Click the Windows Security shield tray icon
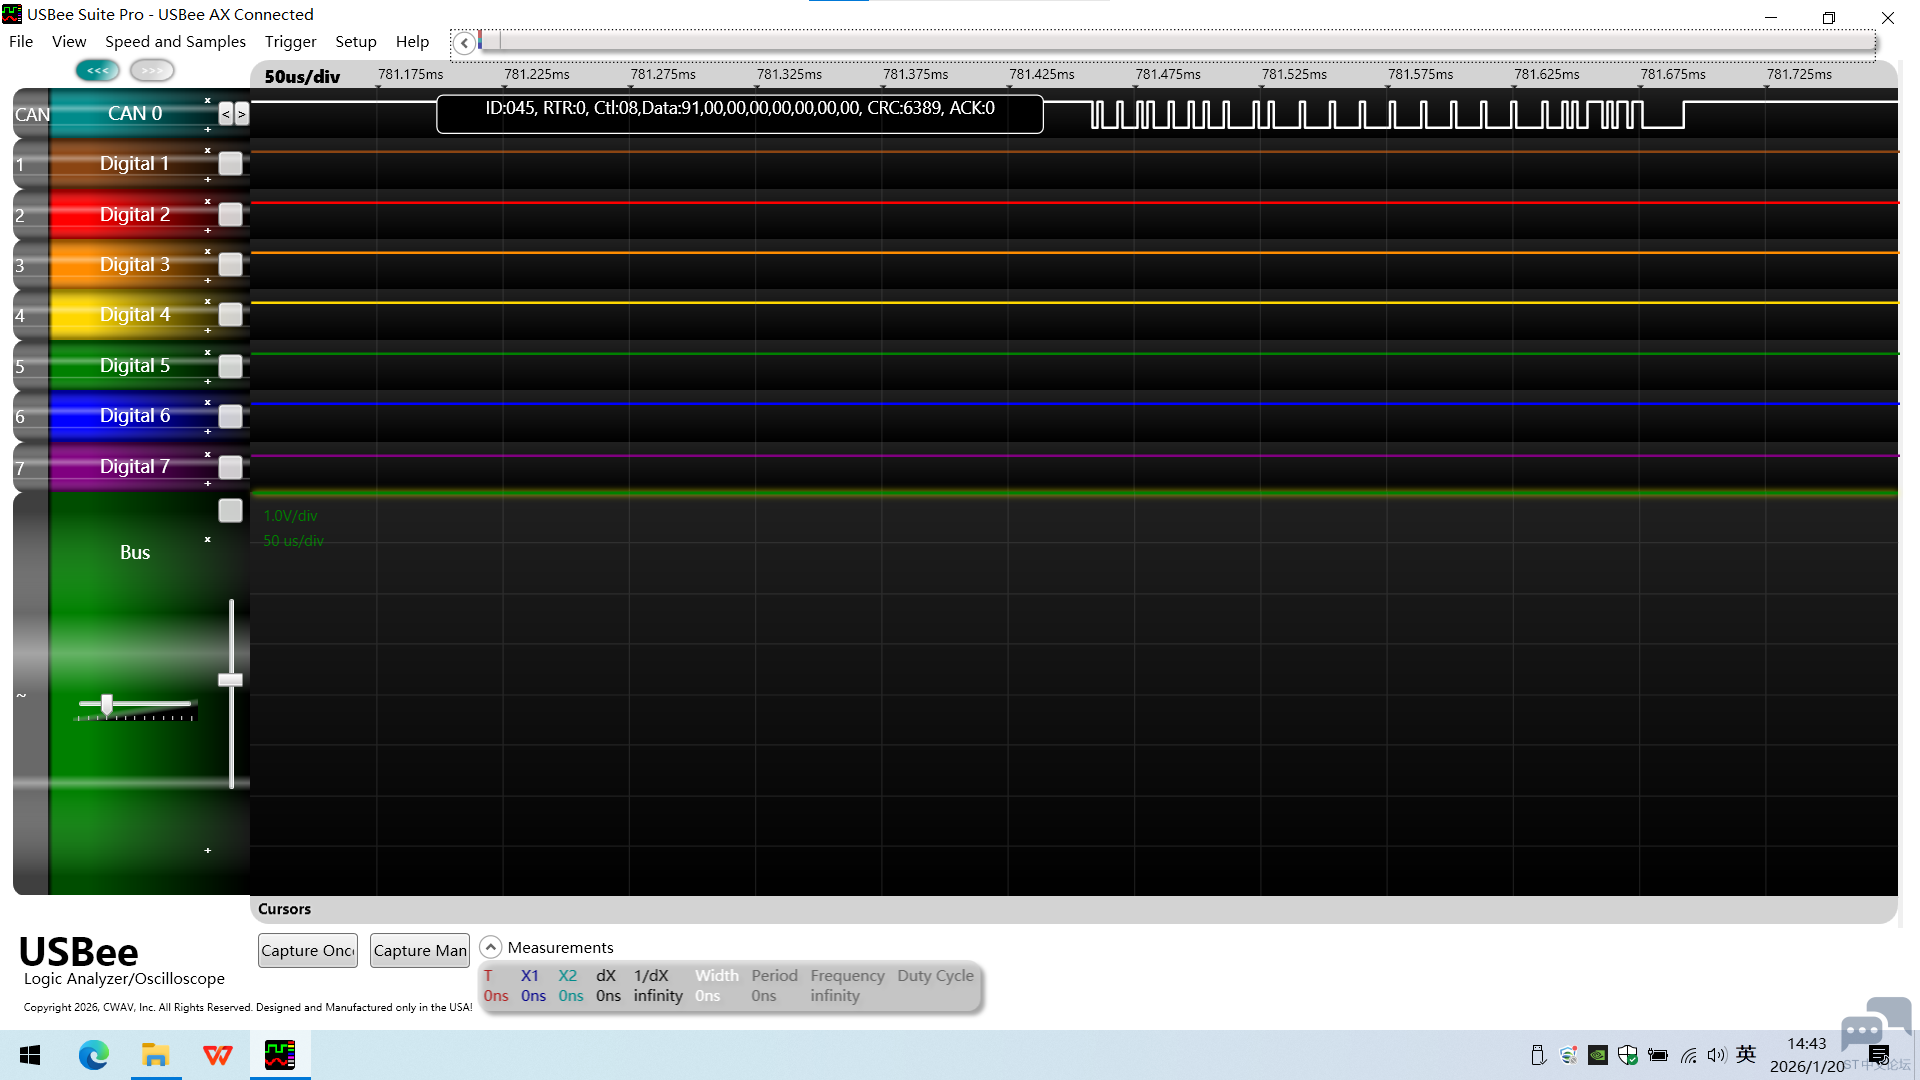This screenshot has height=1080, width=1920. (1628, 1055)
